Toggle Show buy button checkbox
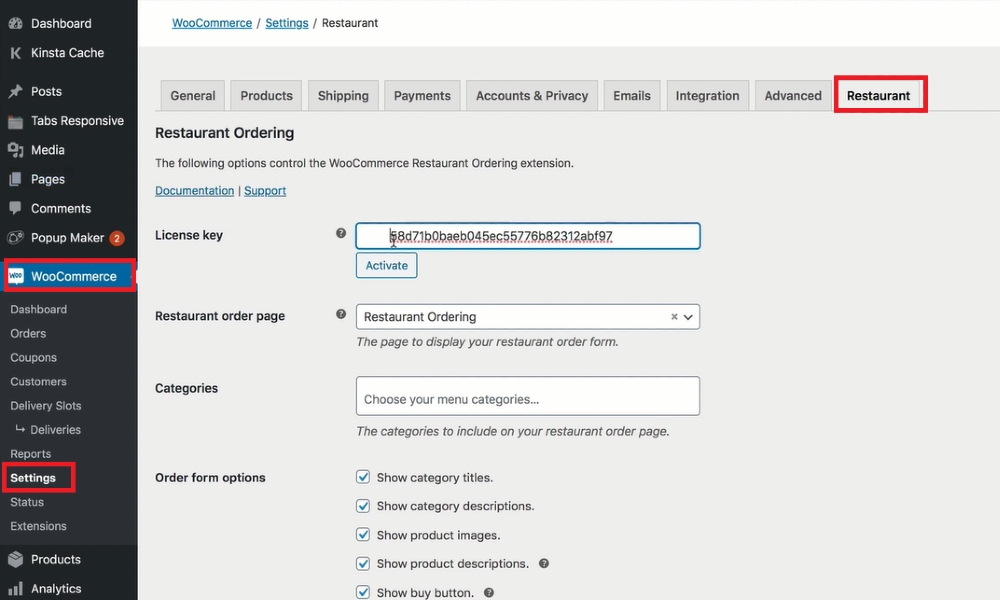 [x=363, y=592]
